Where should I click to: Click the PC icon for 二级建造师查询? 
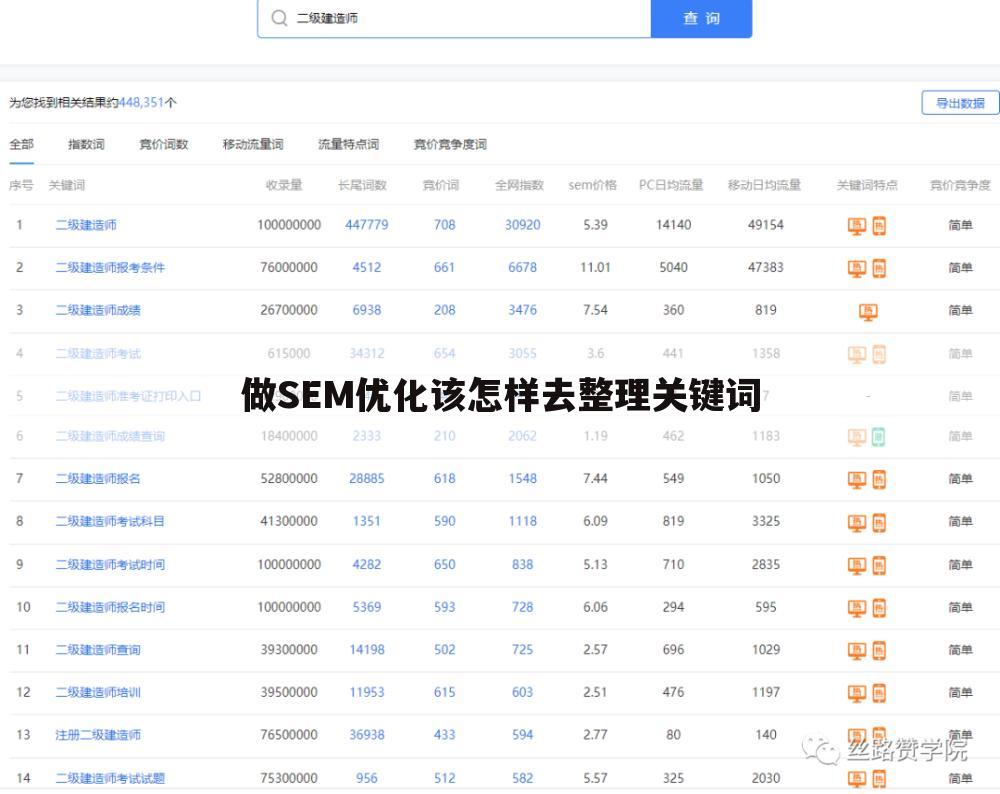coord(857,651)
